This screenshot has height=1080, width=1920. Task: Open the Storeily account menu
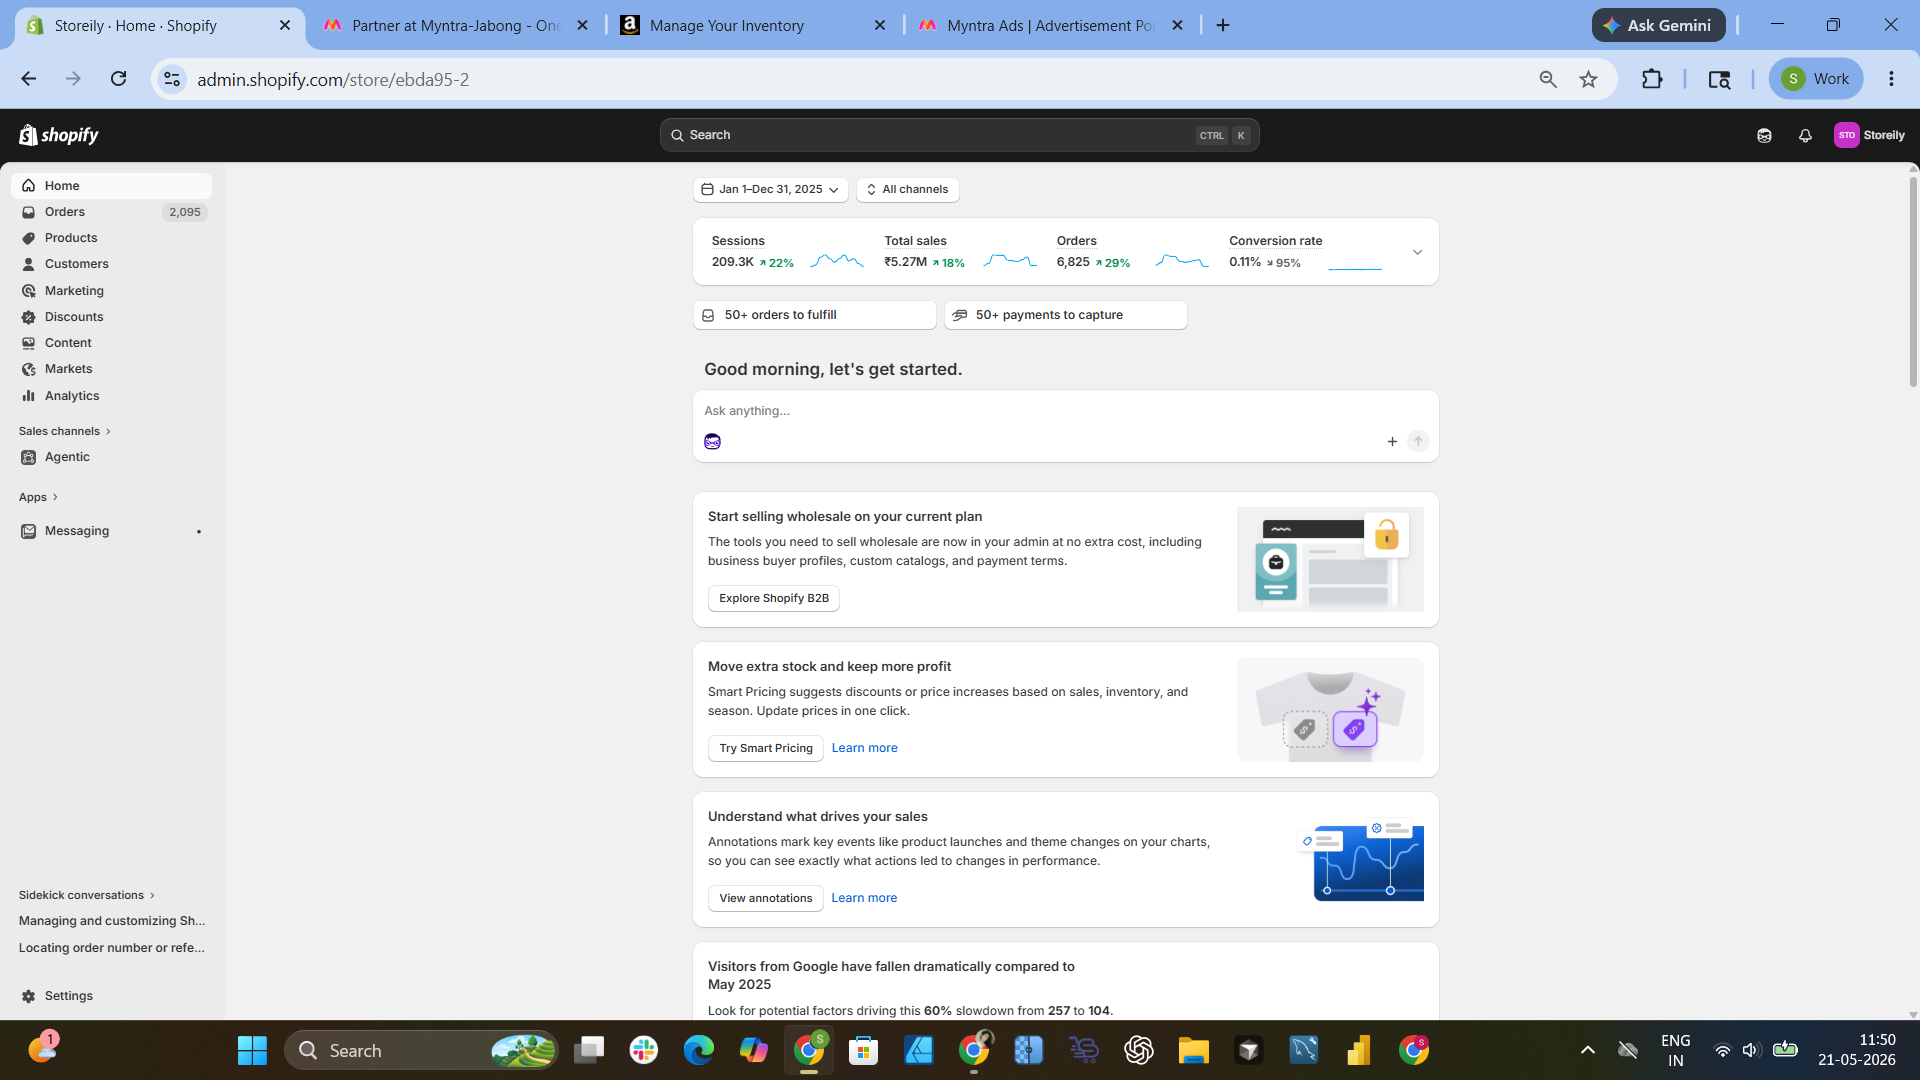pos(1869,135)
